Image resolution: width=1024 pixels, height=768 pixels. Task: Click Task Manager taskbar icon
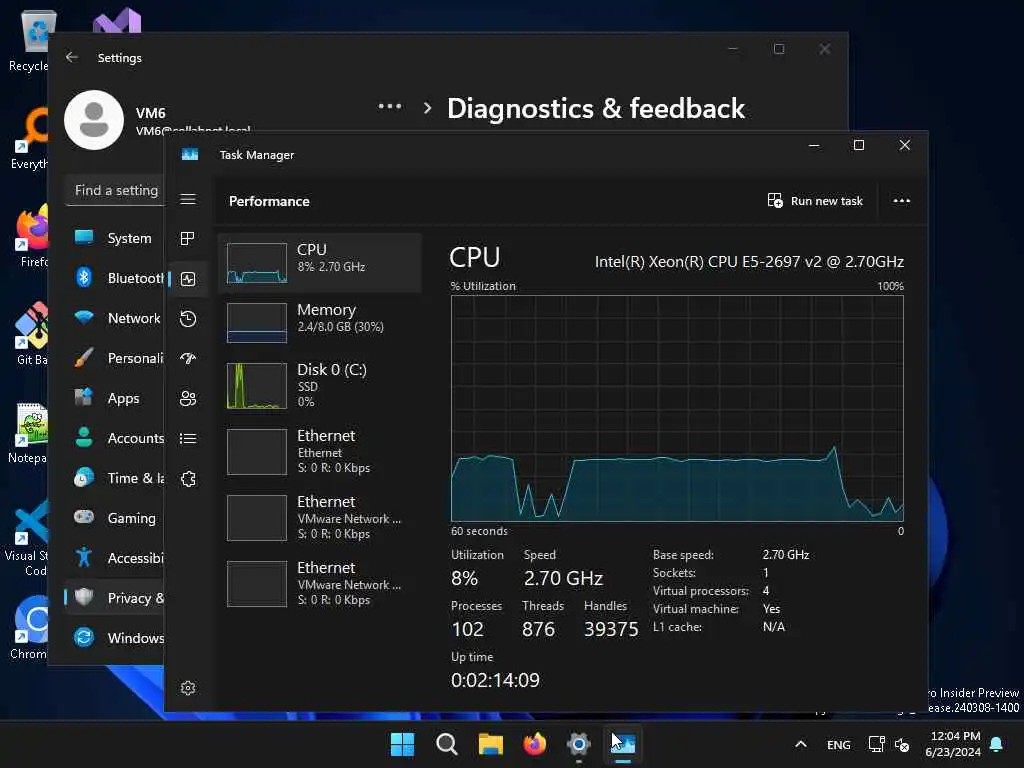coord(623,744)
